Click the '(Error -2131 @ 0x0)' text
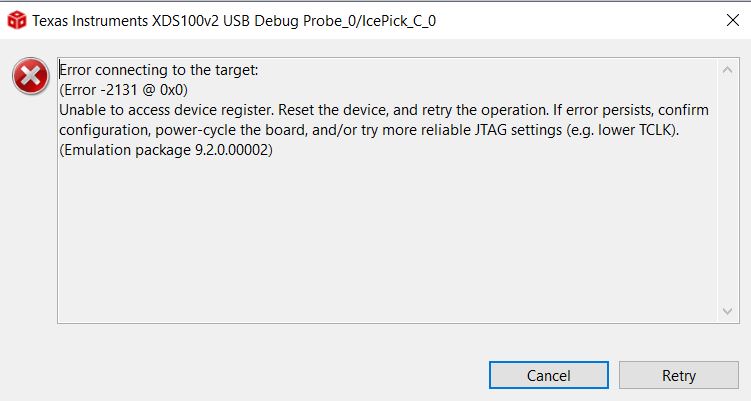 coord(124,90)
